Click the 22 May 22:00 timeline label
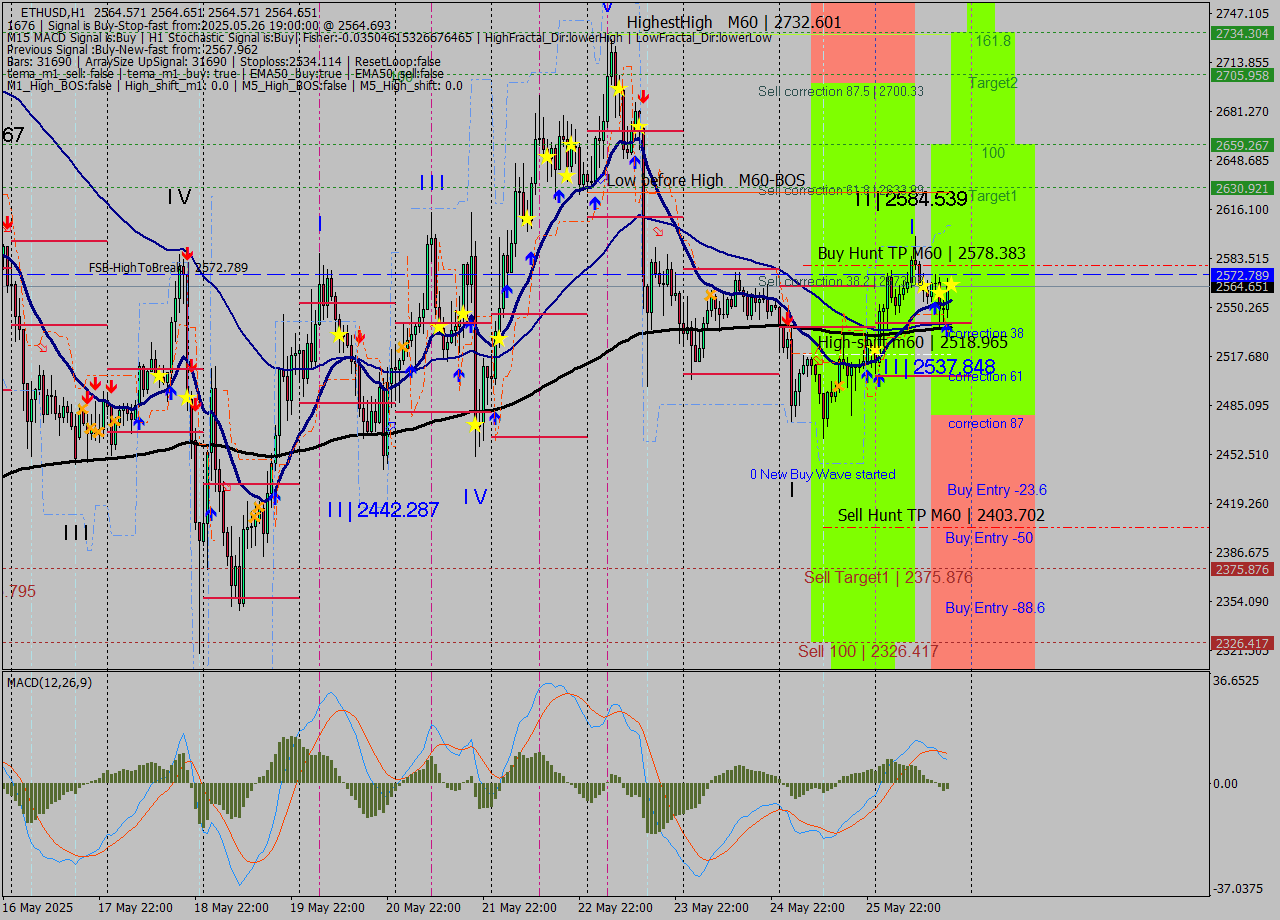The width and height of the screenshot is (1280, 920). [x=615, y=908]
